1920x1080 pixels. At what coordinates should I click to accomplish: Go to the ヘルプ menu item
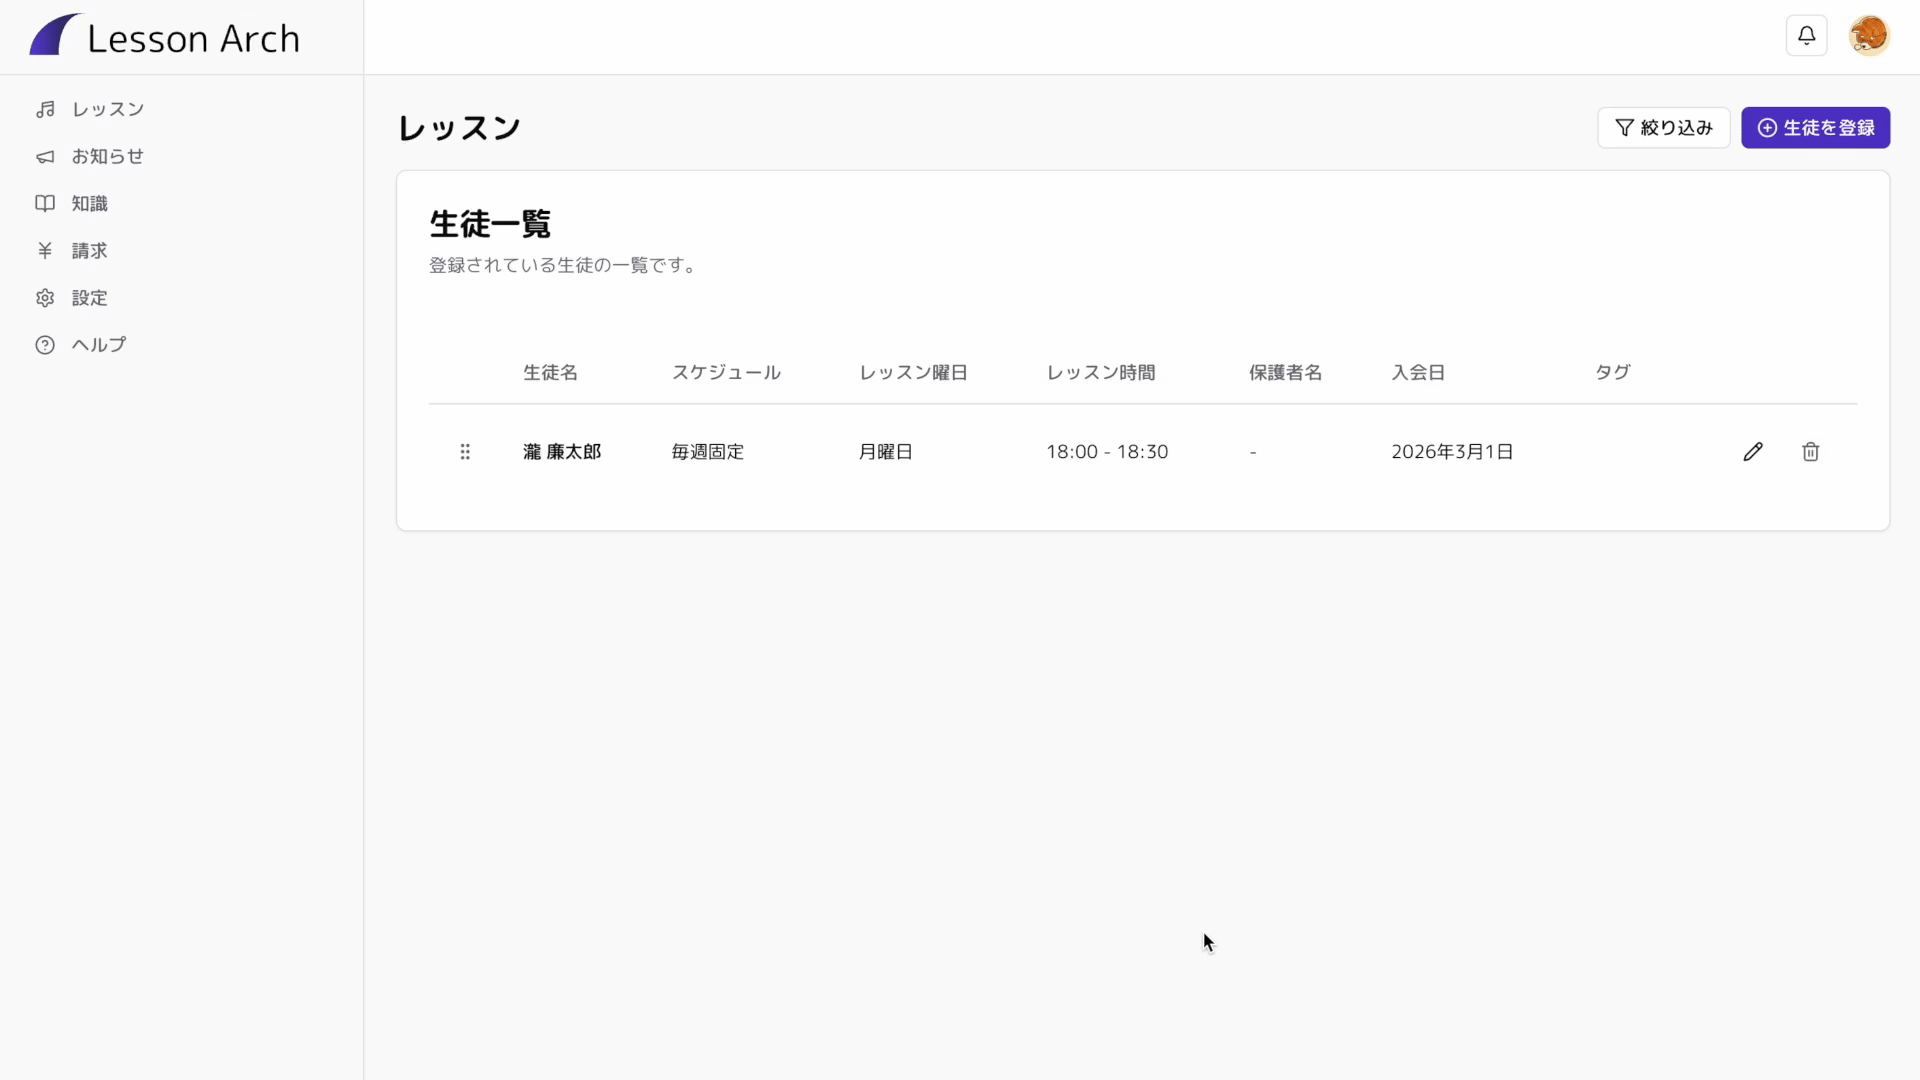click(x=98, y=345)
